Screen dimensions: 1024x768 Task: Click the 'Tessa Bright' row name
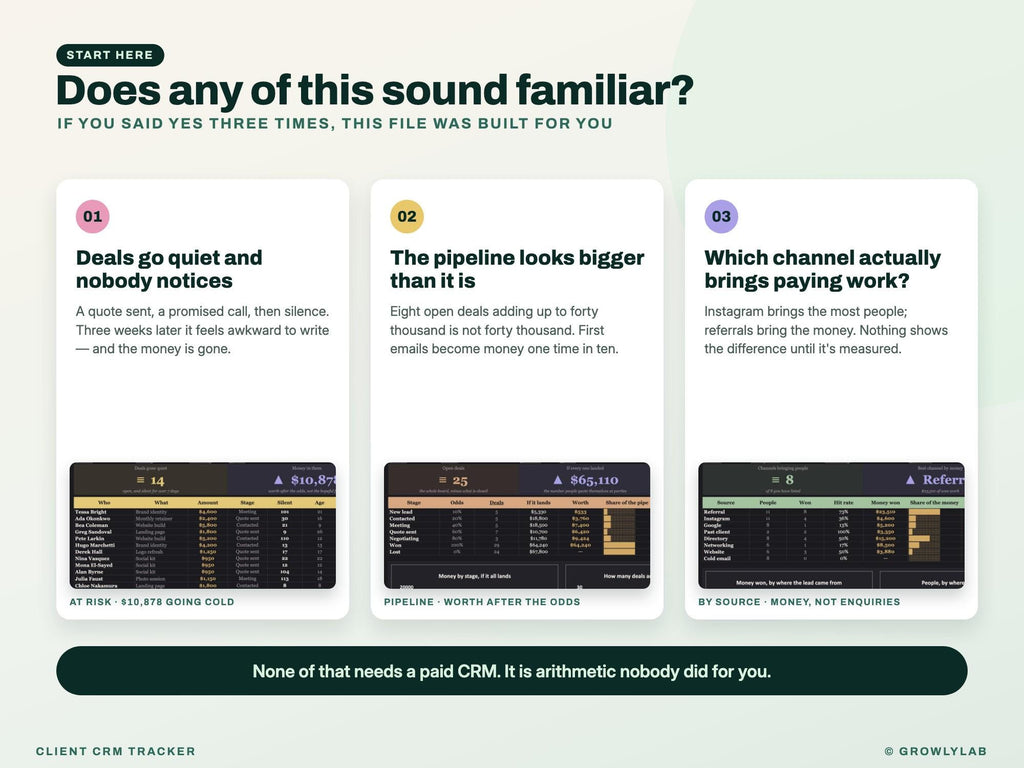click(91, 512)
